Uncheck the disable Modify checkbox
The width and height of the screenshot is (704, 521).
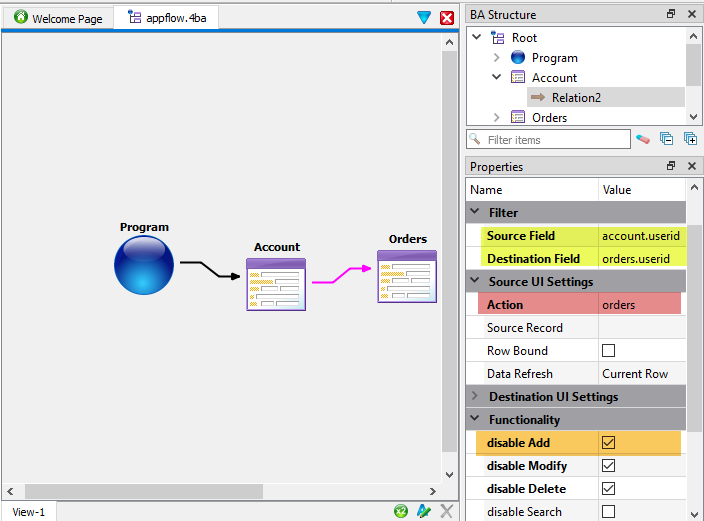(x=608, y=466)
